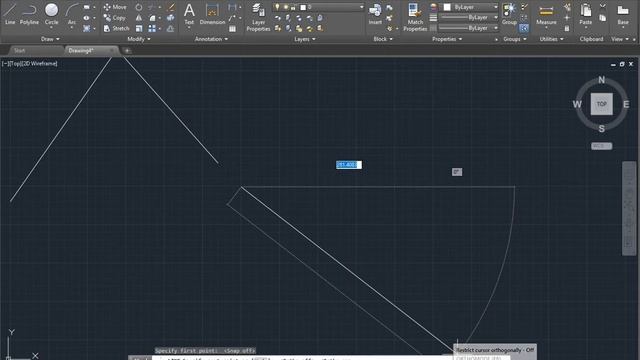
Task: Open a new drawing tab with plus
Action: coord(127,51)
